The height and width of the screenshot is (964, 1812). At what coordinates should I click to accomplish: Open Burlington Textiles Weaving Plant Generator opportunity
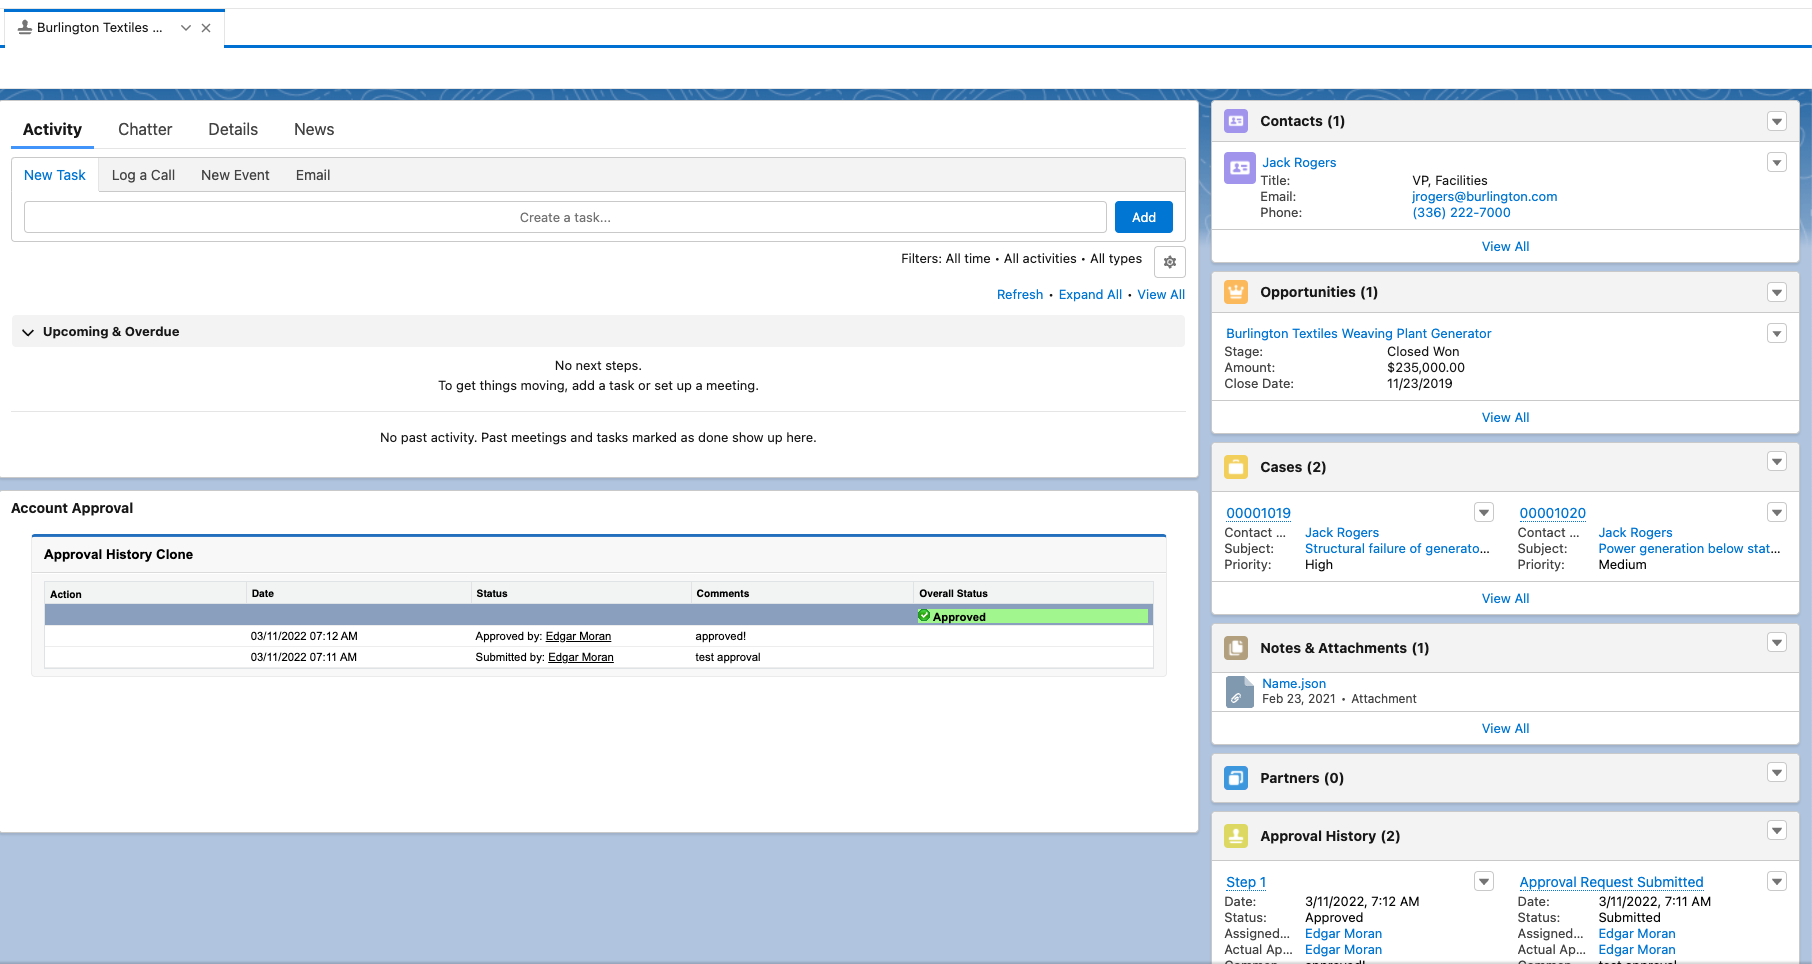coord(1358,333)
